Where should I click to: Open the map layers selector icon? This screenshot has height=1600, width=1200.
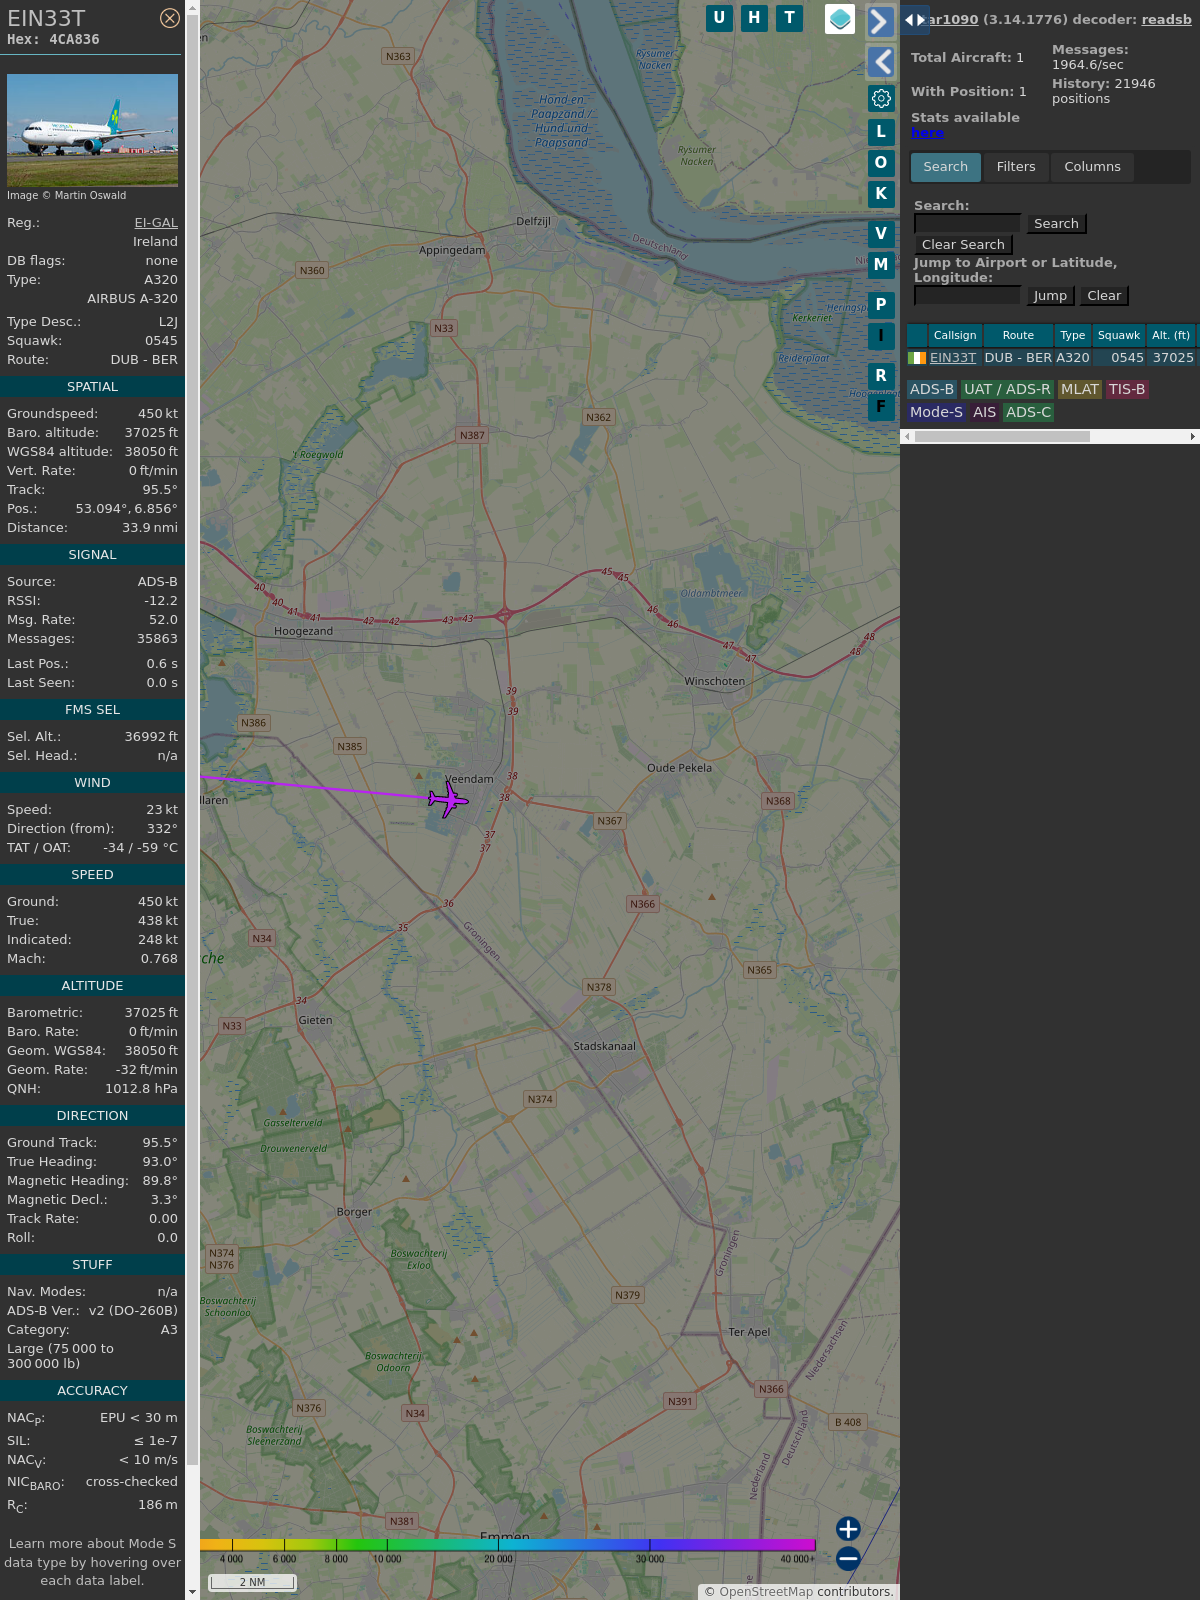coord(839,19)
